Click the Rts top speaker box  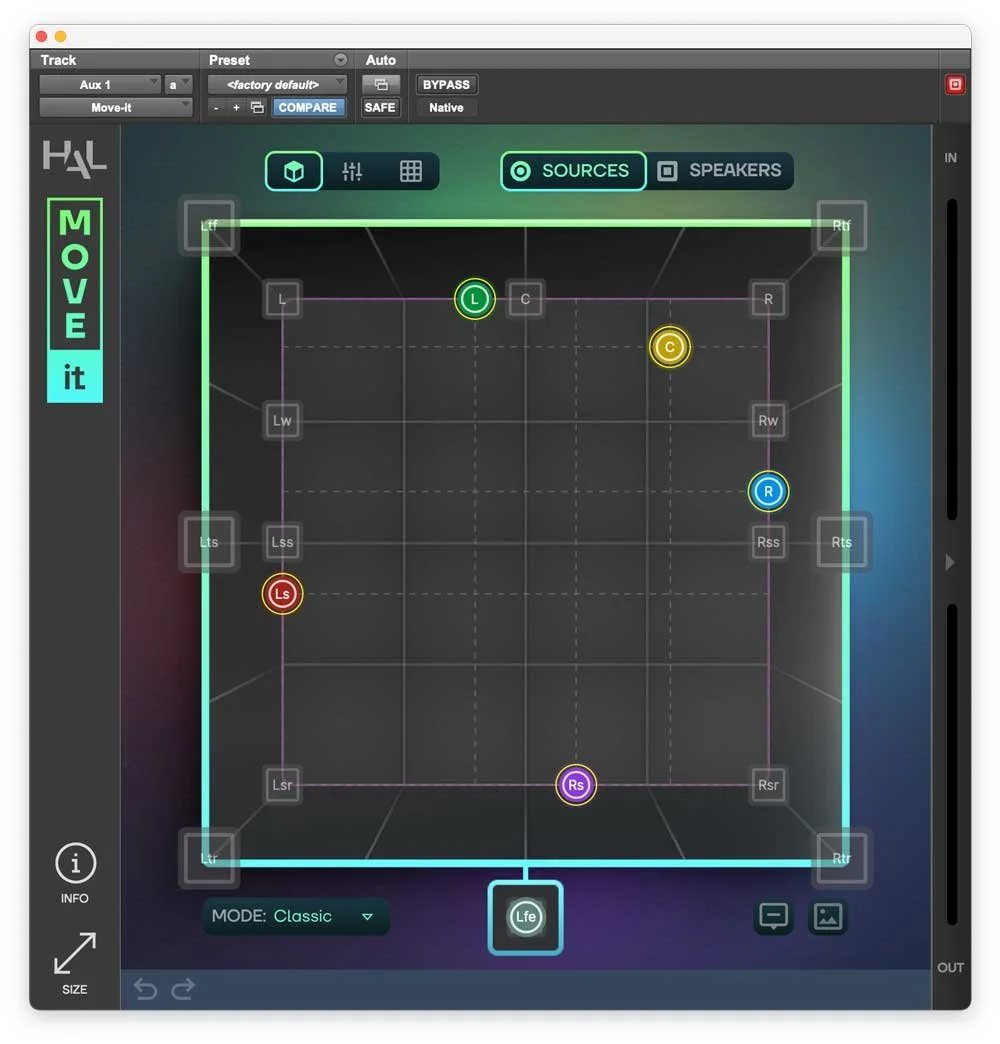842,542
